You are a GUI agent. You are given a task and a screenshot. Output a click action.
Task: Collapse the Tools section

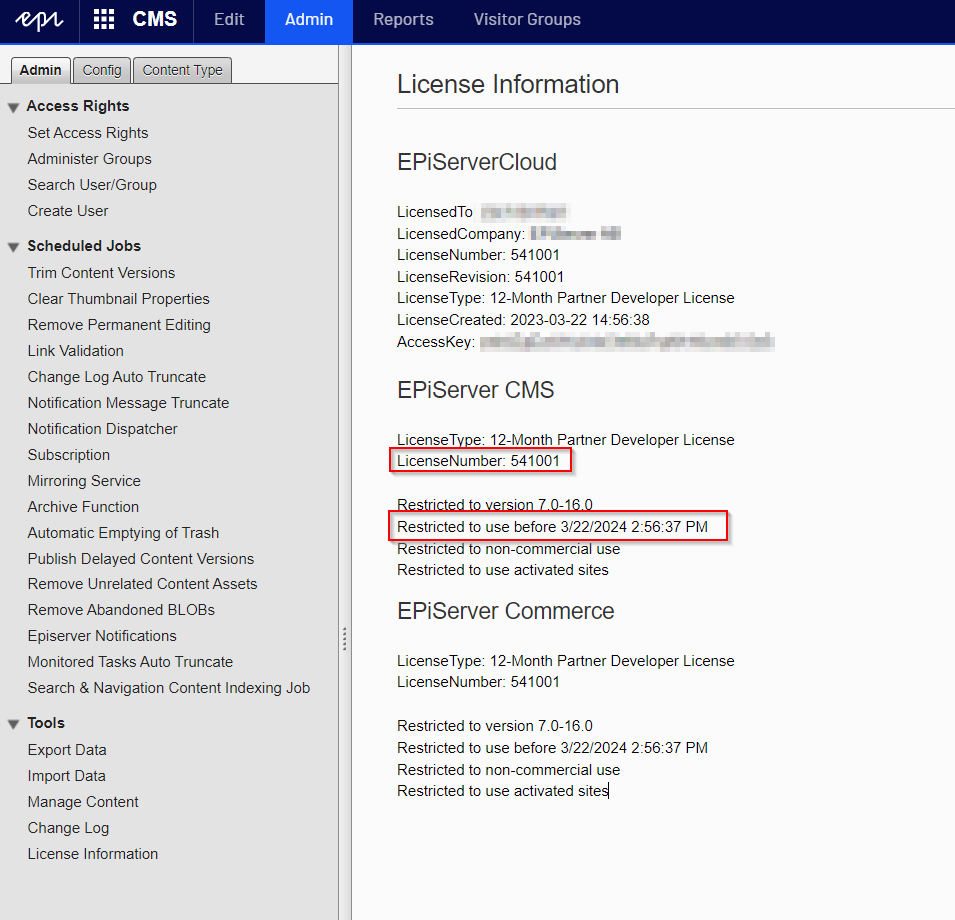point(13,725)
